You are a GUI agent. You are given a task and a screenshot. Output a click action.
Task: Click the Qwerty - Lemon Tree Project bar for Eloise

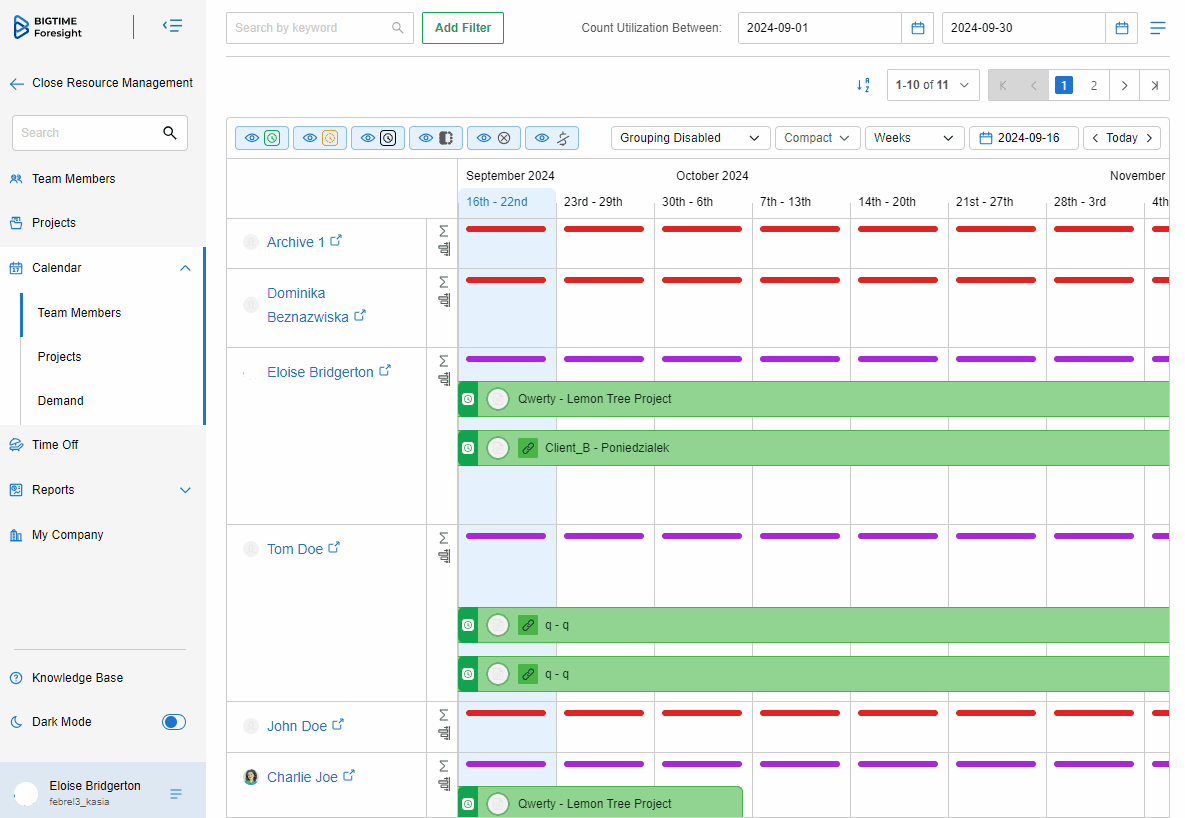pos(800,399)
